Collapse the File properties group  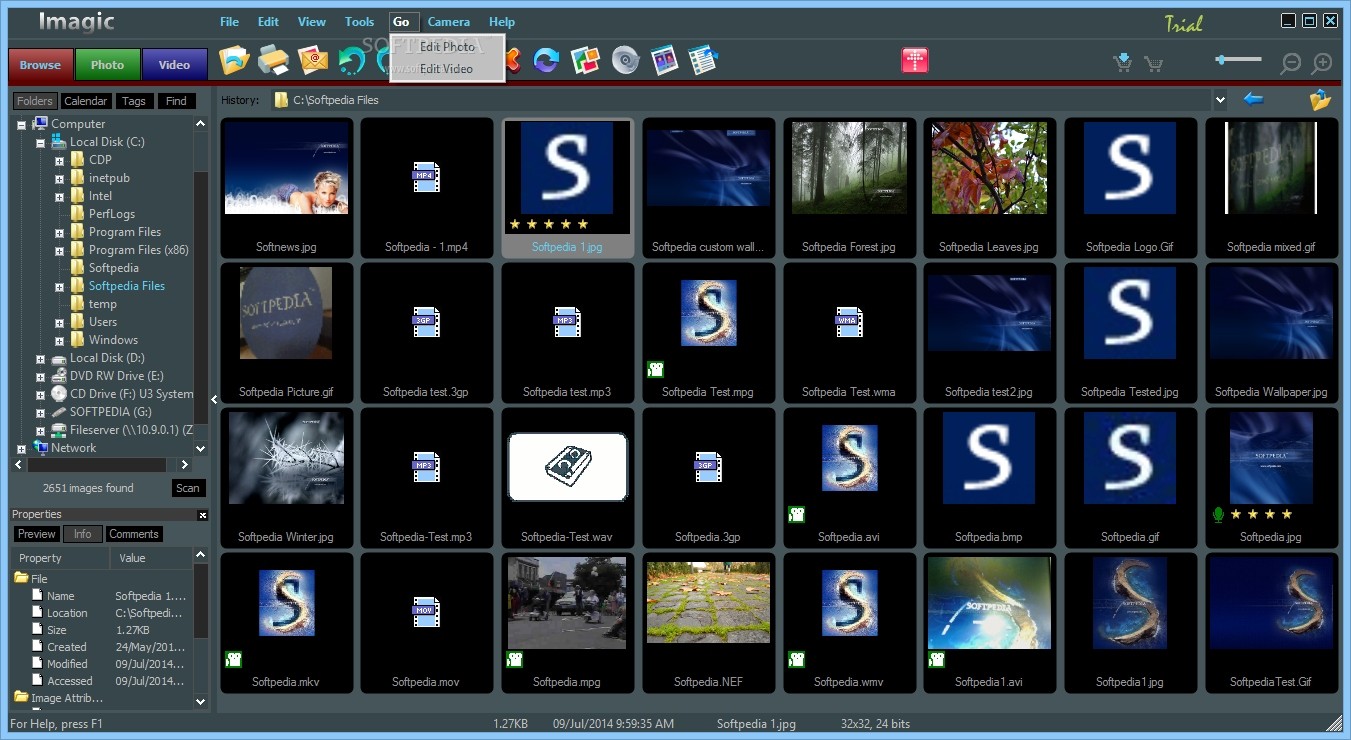pyautogui.click(x=22, y=578)
